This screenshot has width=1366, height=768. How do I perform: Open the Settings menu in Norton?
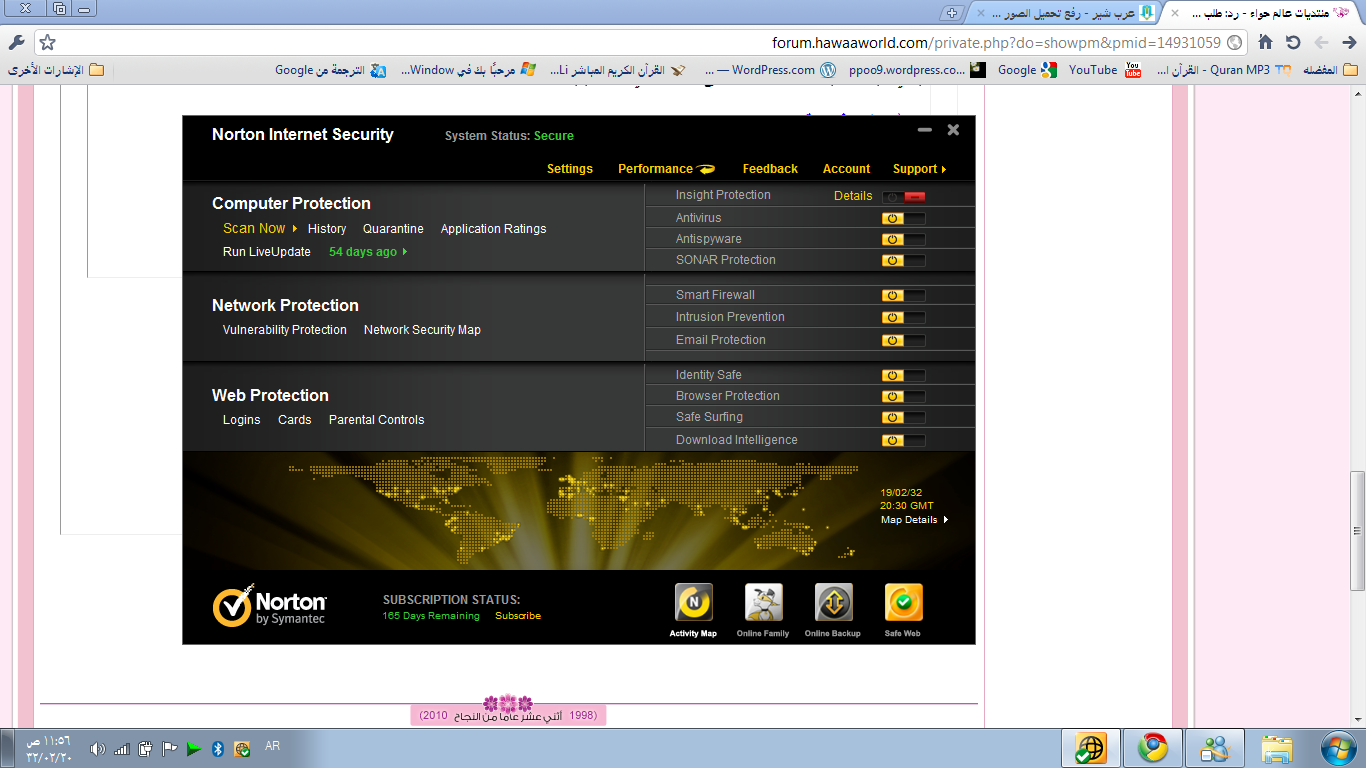569,169
